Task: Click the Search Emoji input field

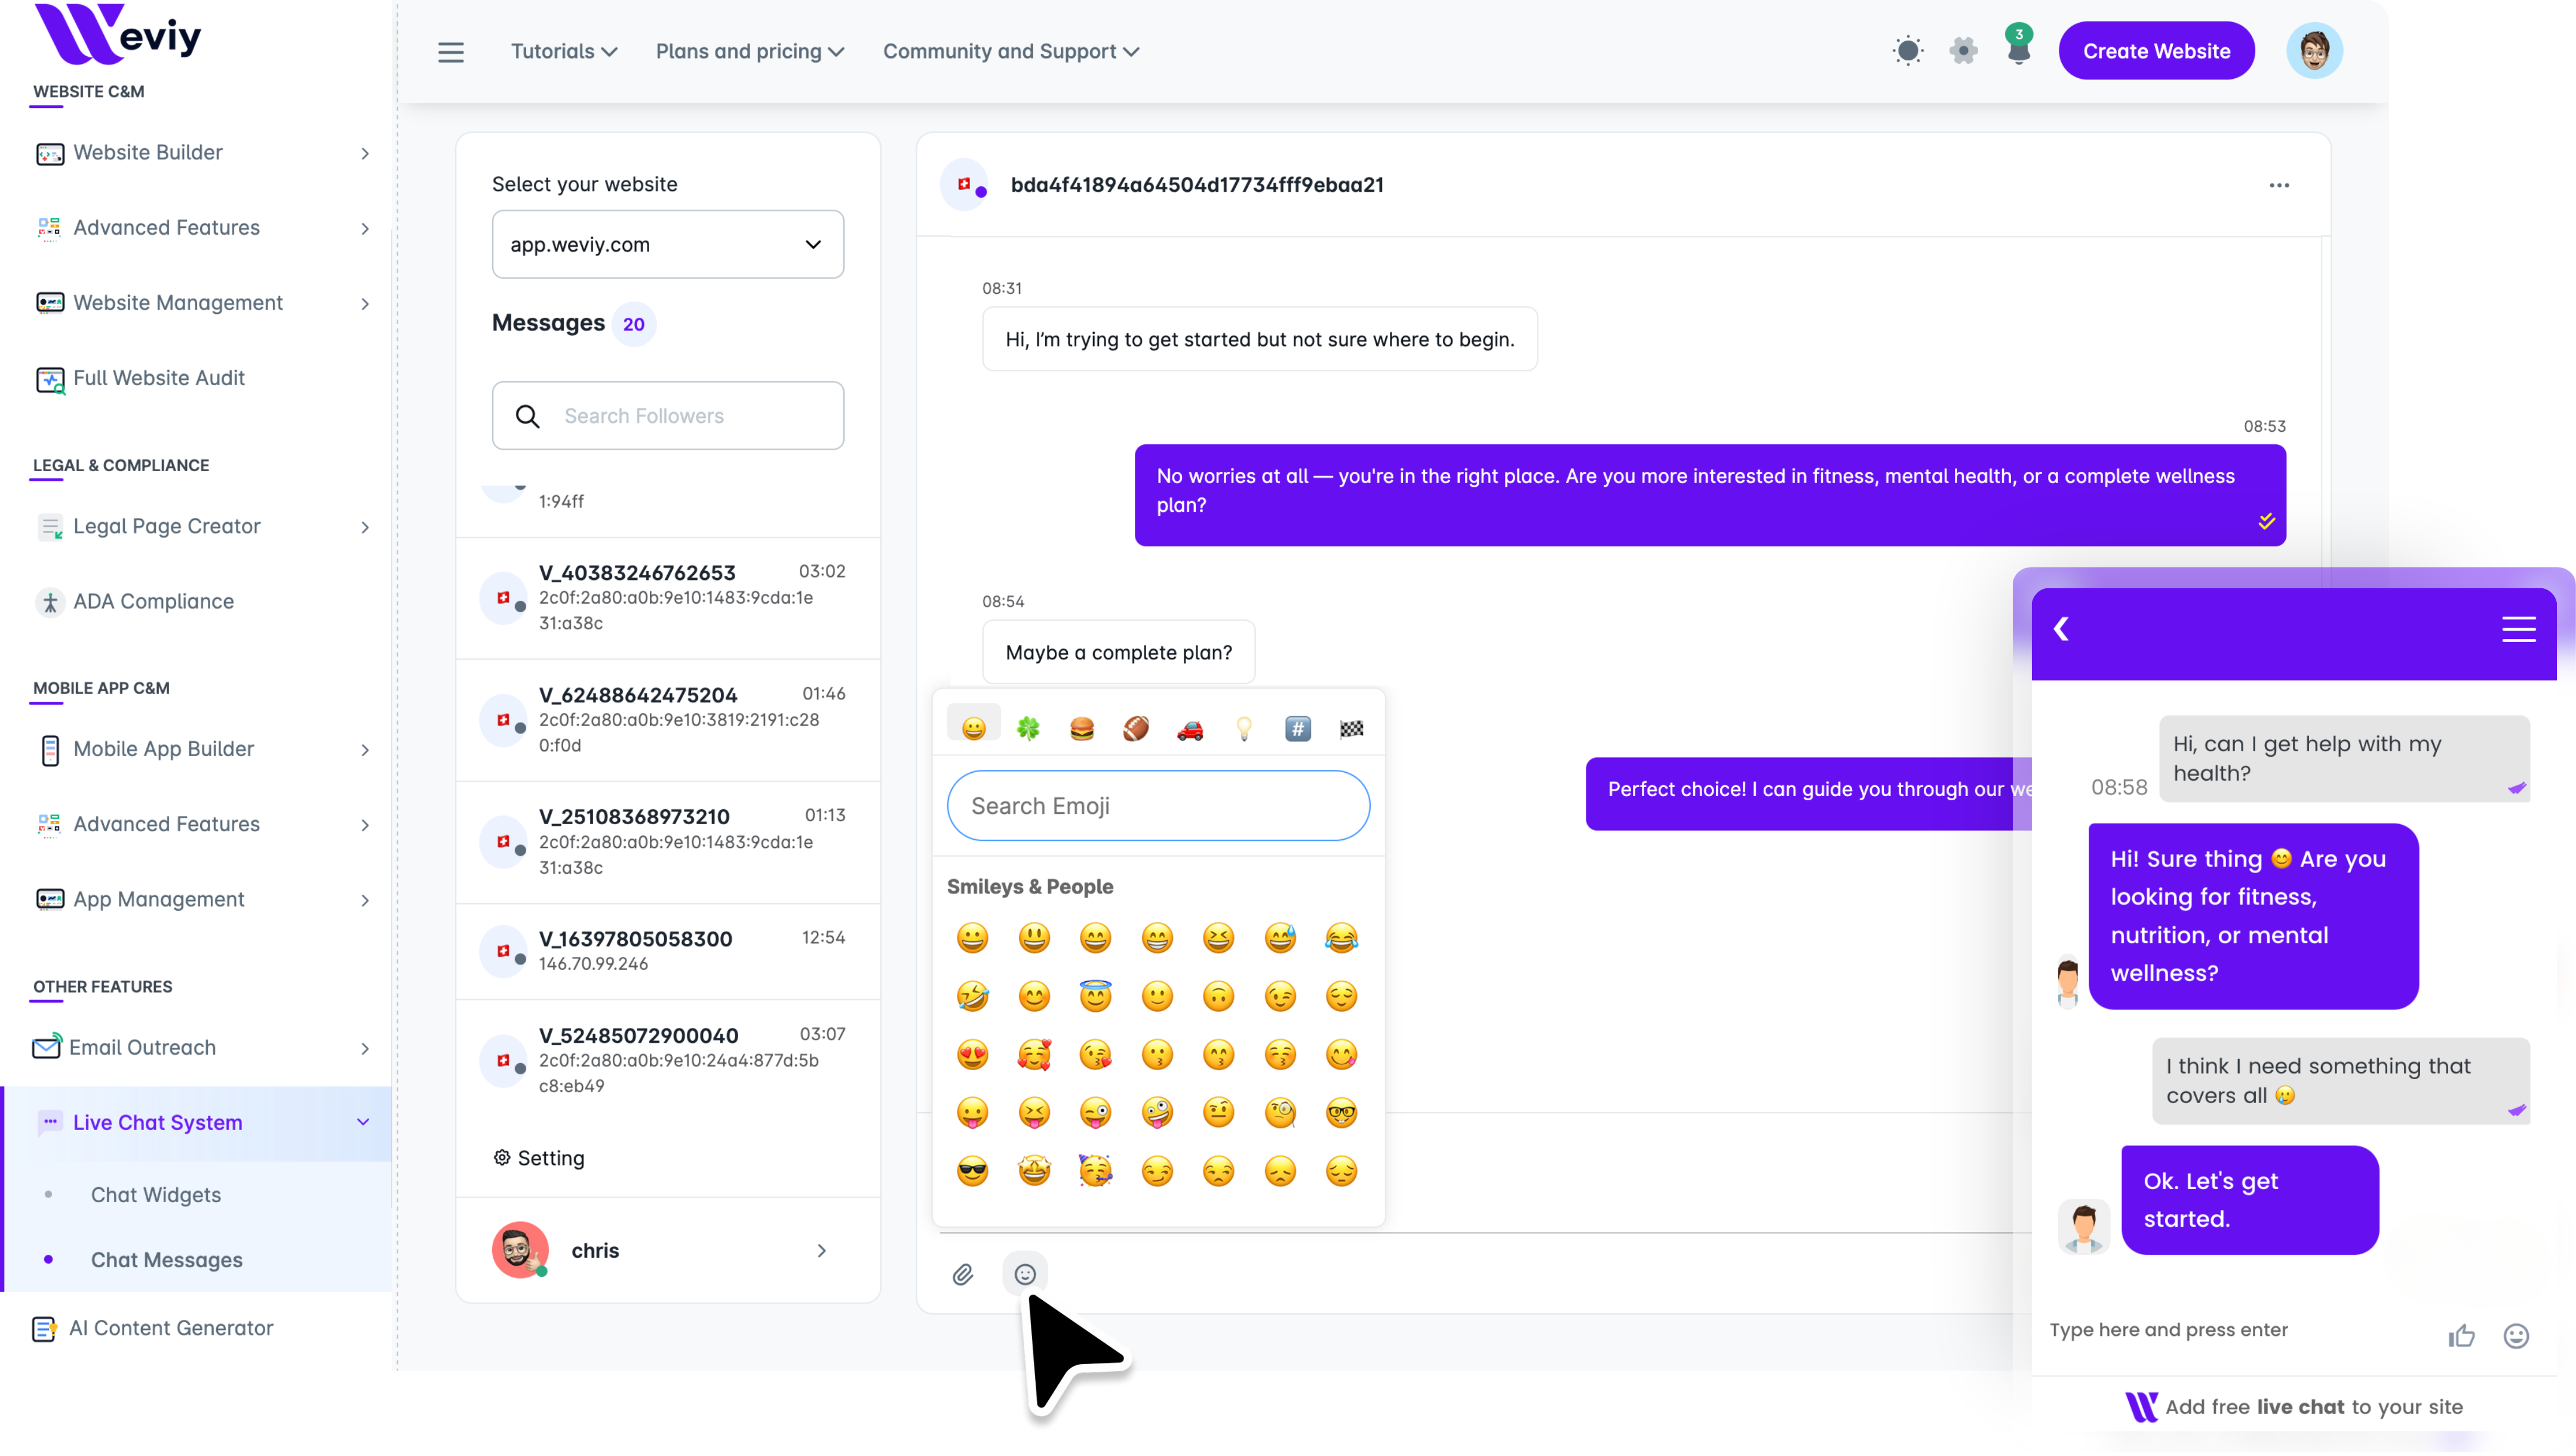Action: tap(1158, 806)
